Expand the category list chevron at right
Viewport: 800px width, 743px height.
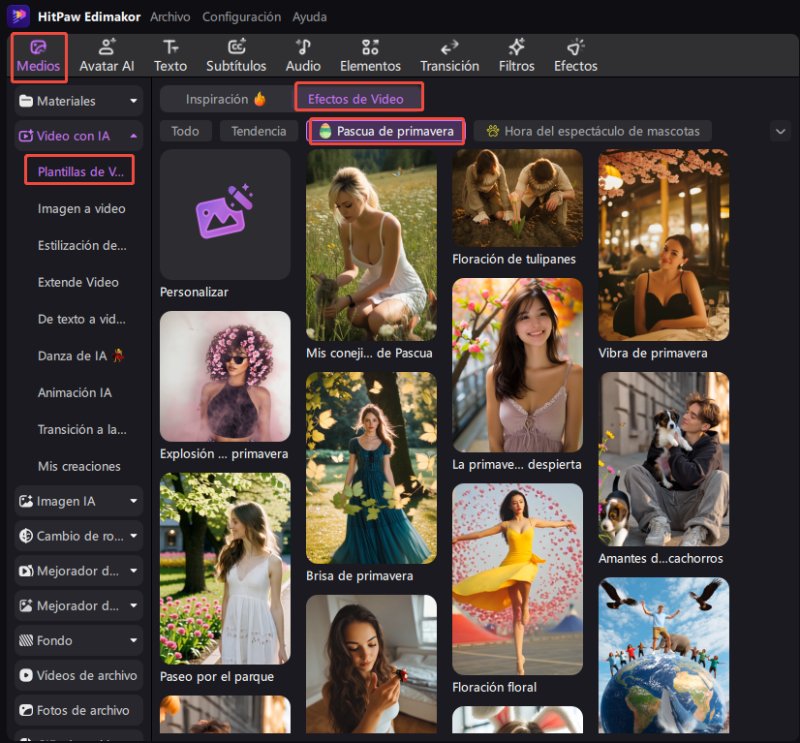tap(780, 131)
